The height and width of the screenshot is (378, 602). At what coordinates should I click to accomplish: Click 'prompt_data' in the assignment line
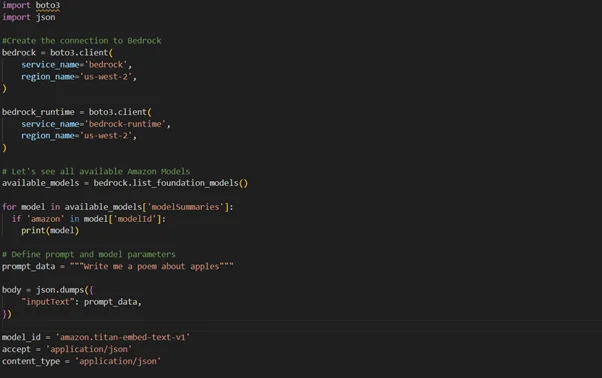tap(28, 266)
